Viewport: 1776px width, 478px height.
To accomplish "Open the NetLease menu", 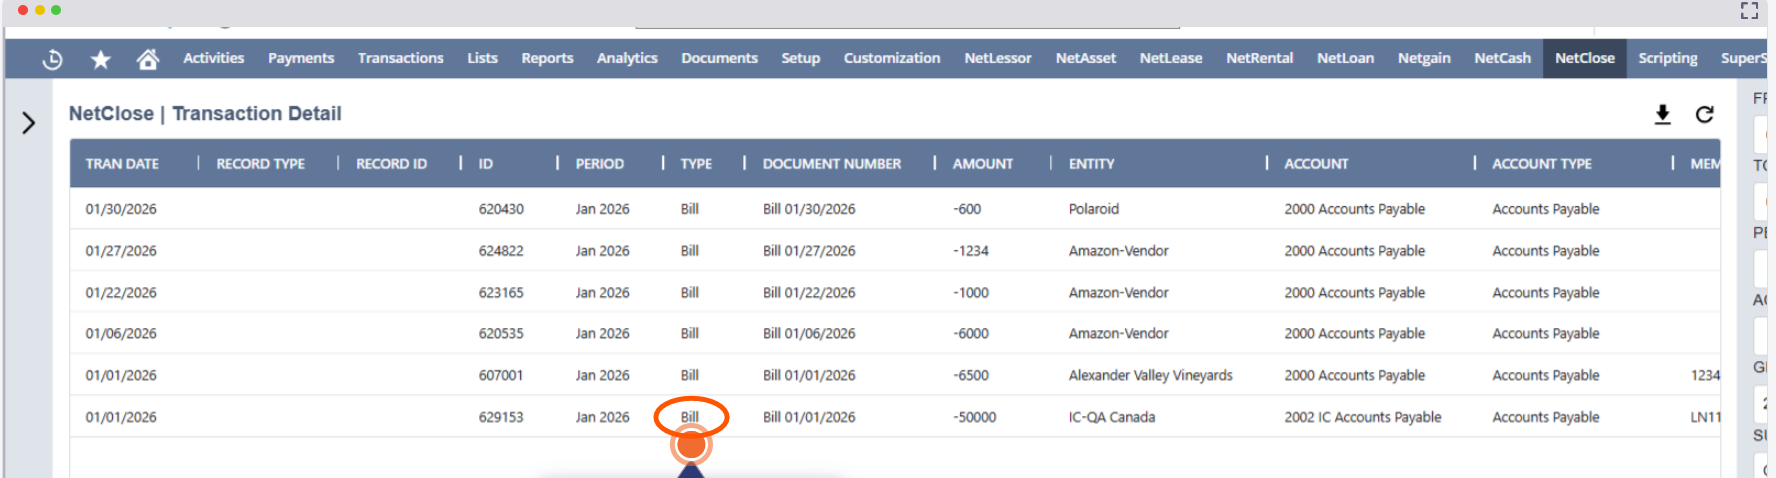I will click(x=1170, y=58).
